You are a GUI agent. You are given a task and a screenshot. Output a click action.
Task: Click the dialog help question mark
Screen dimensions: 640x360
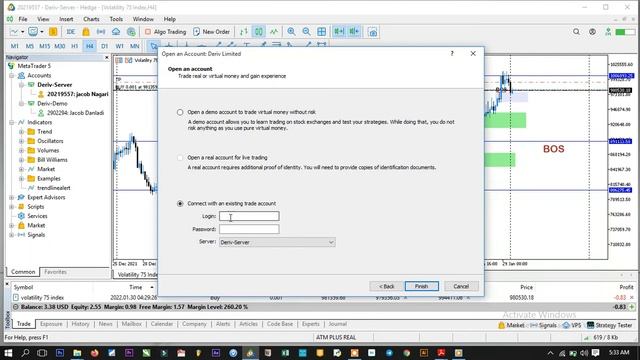(452, 53)
